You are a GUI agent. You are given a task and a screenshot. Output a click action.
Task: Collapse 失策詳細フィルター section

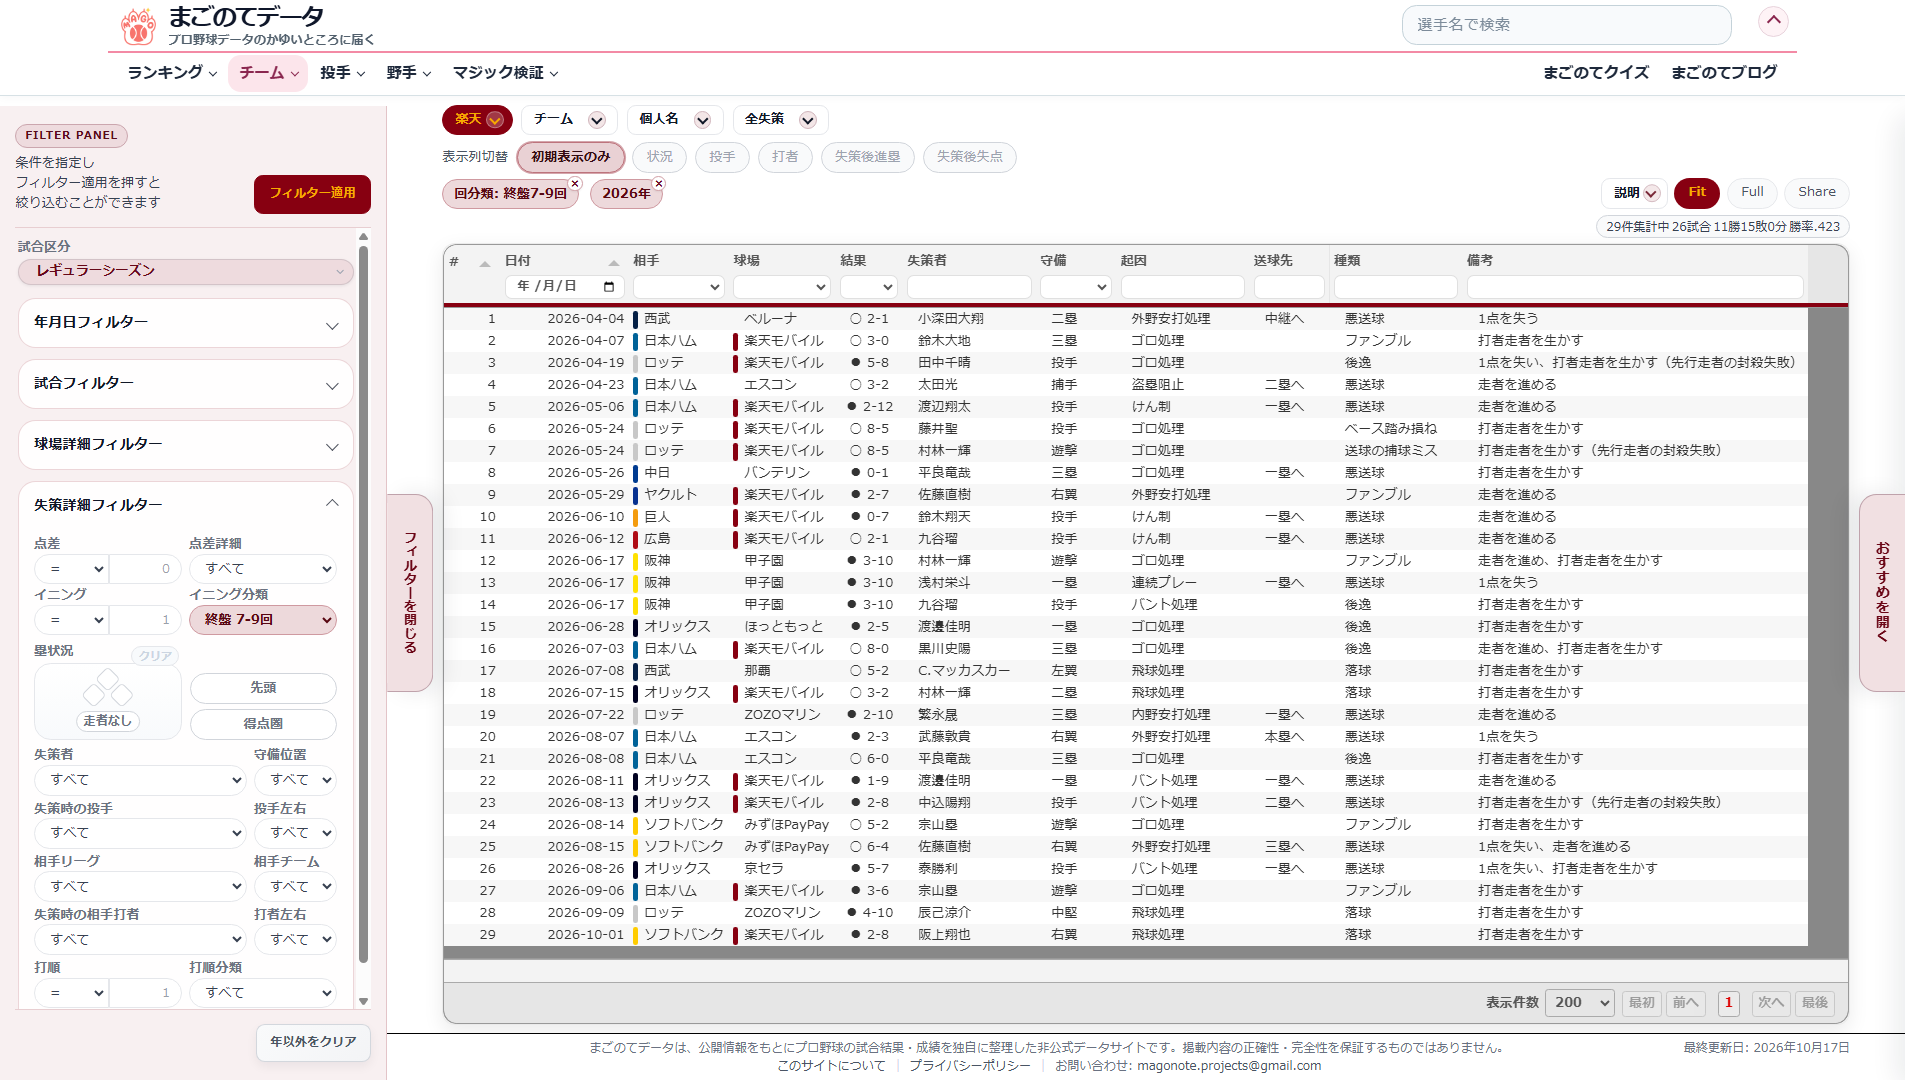(186, 505)
